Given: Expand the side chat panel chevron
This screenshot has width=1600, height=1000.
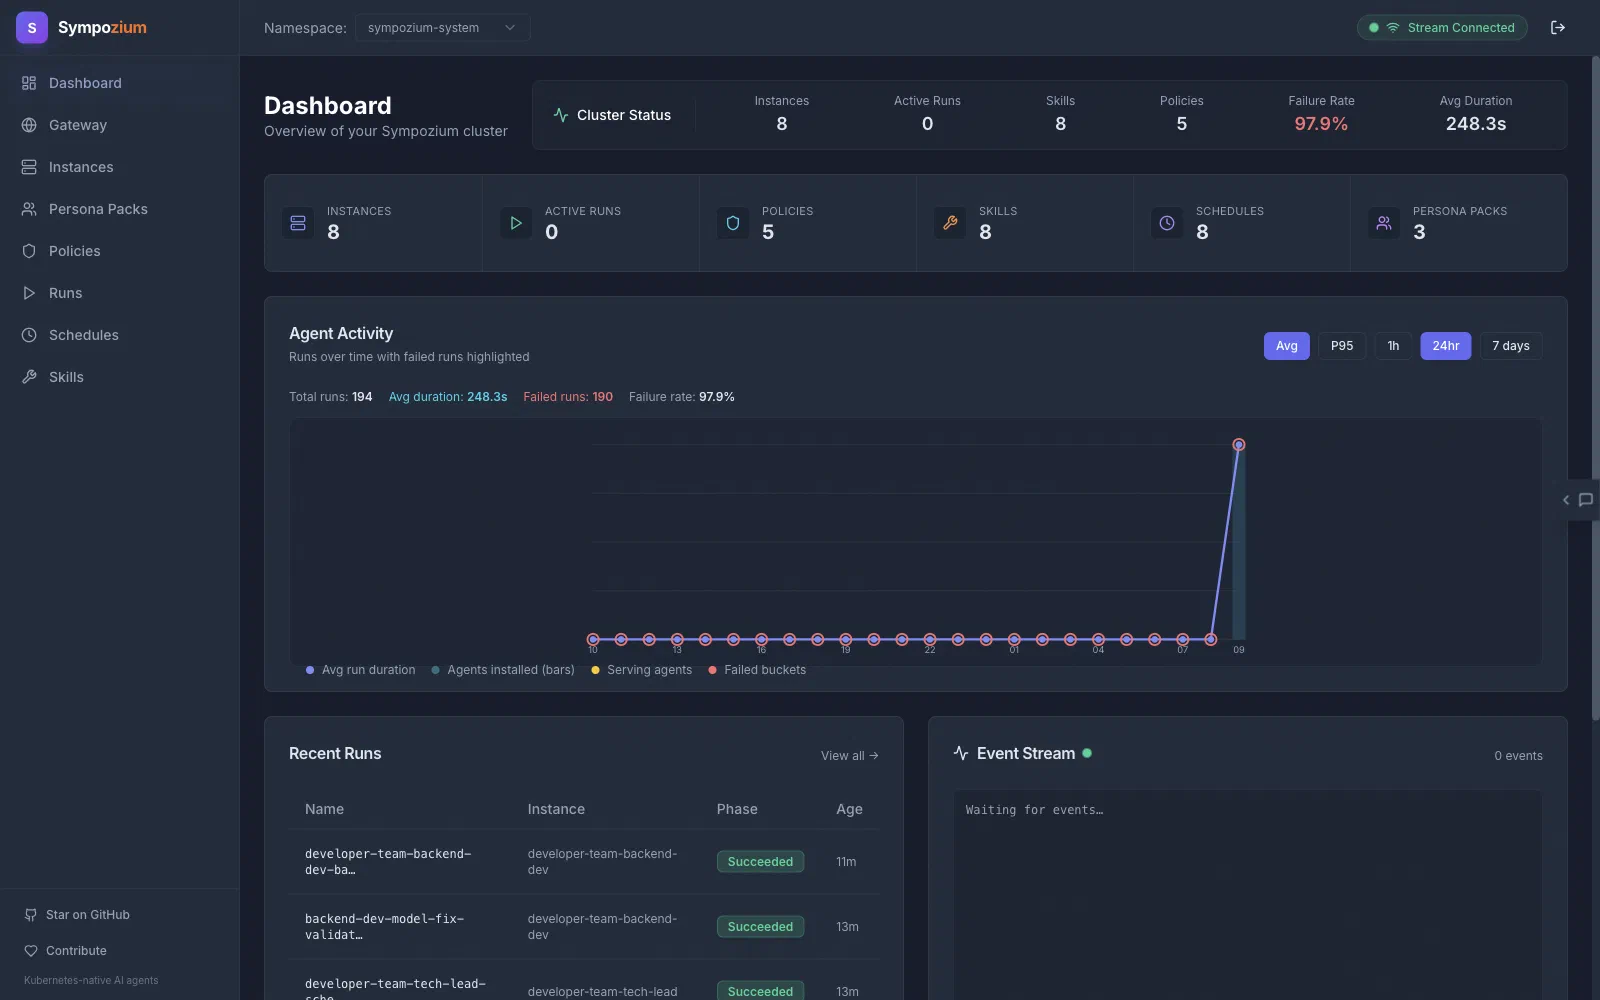Looking at the screenshot, I should (x=1566, y=500).
